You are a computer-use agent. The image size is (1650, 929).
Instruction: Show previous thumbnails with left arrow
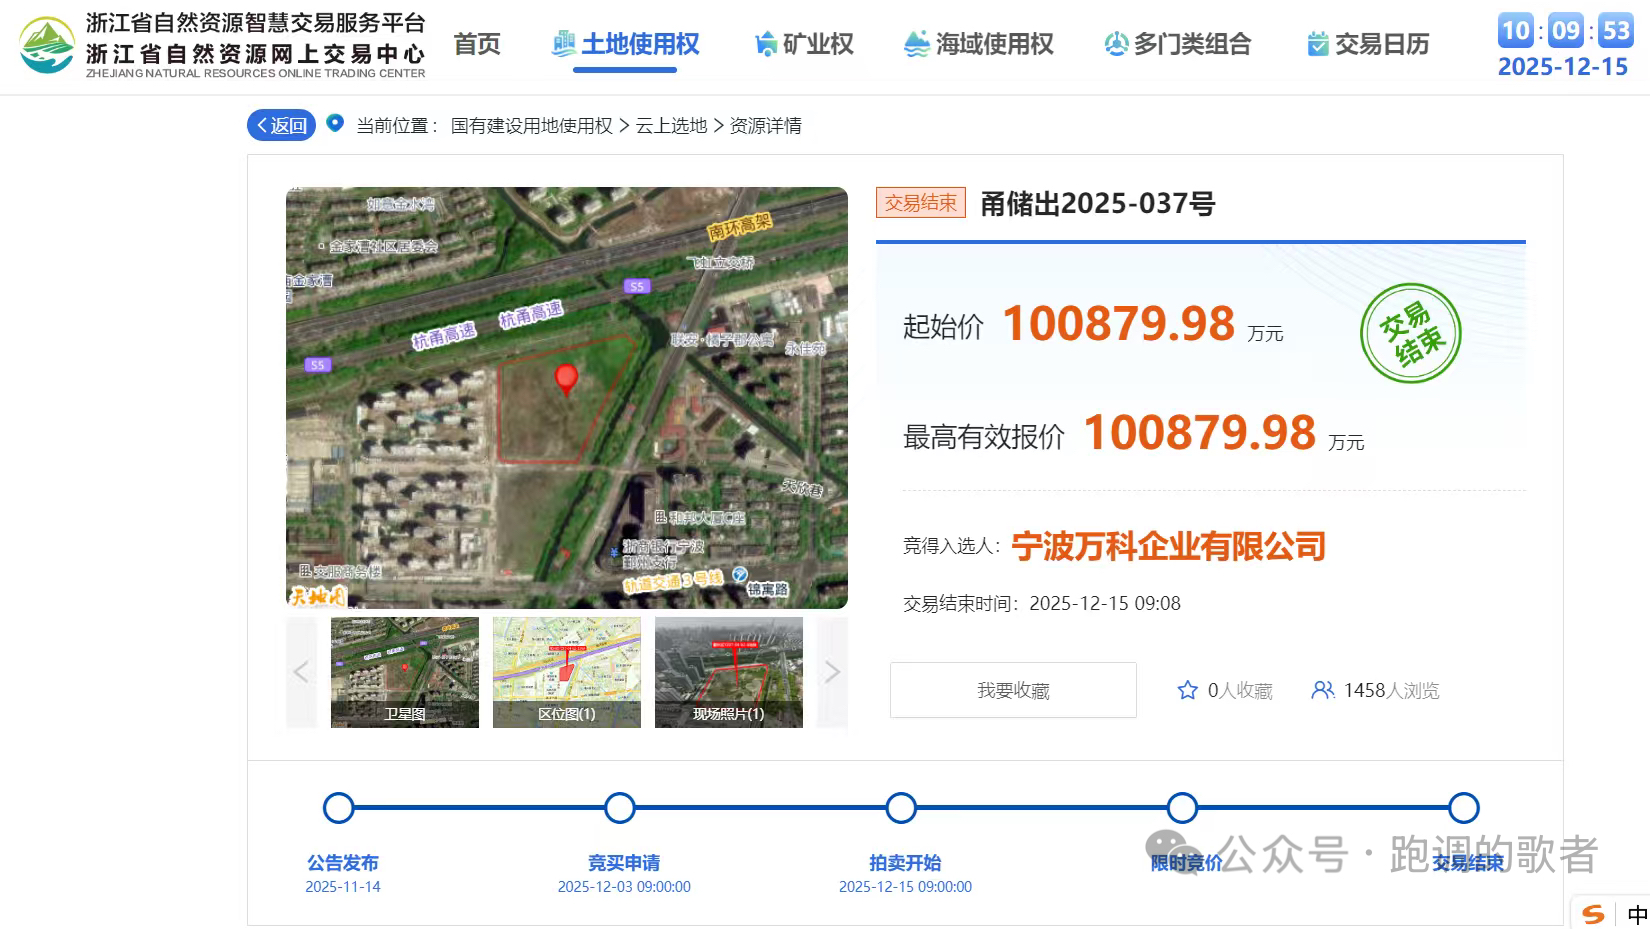pyautogui.click(x=301, y=672)
